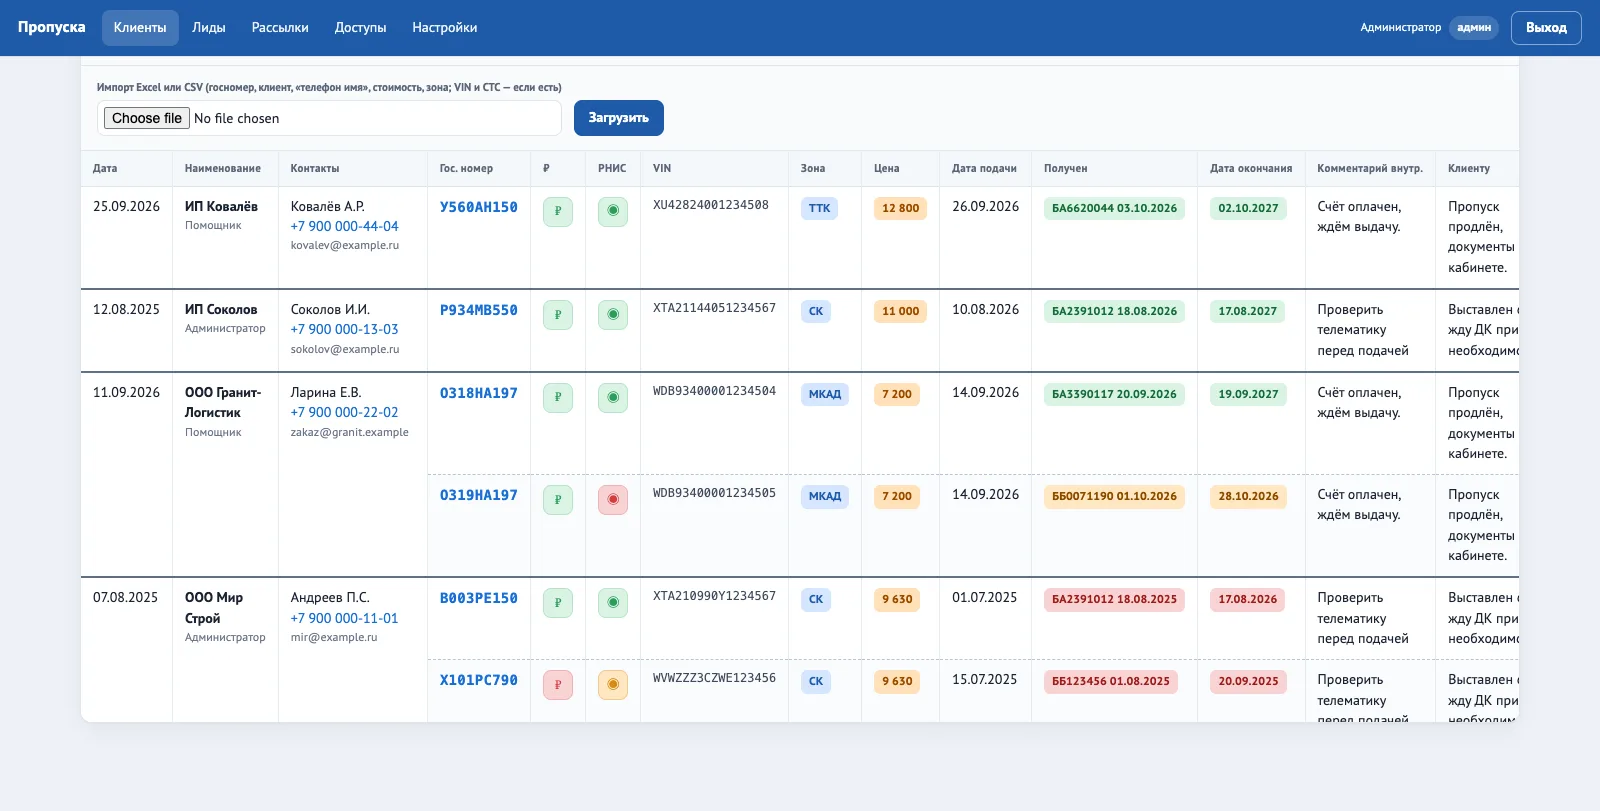Image resolution: width=1600 pixels, height=811 pixels.
Task: Click the ТТК zone badge
Action: [x=819, y=208]
